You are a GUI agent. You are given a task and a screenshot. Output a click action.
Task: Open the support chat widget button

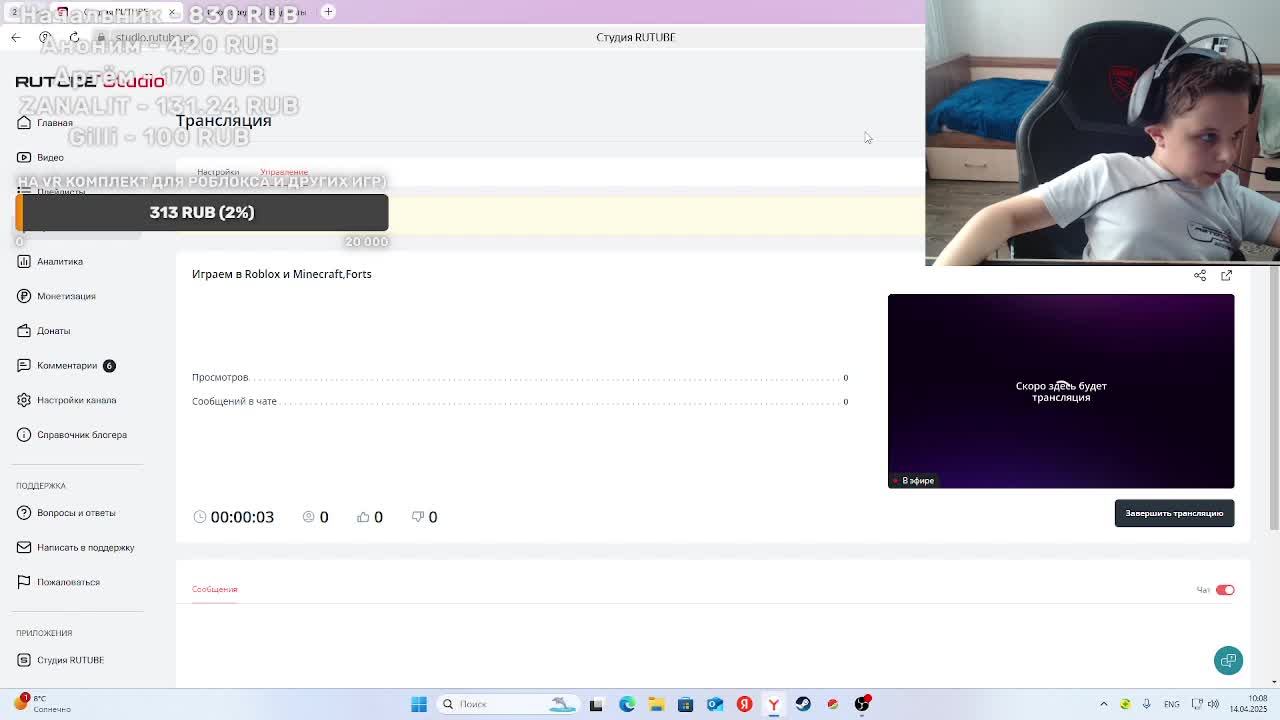click(x=1228, y=660)
